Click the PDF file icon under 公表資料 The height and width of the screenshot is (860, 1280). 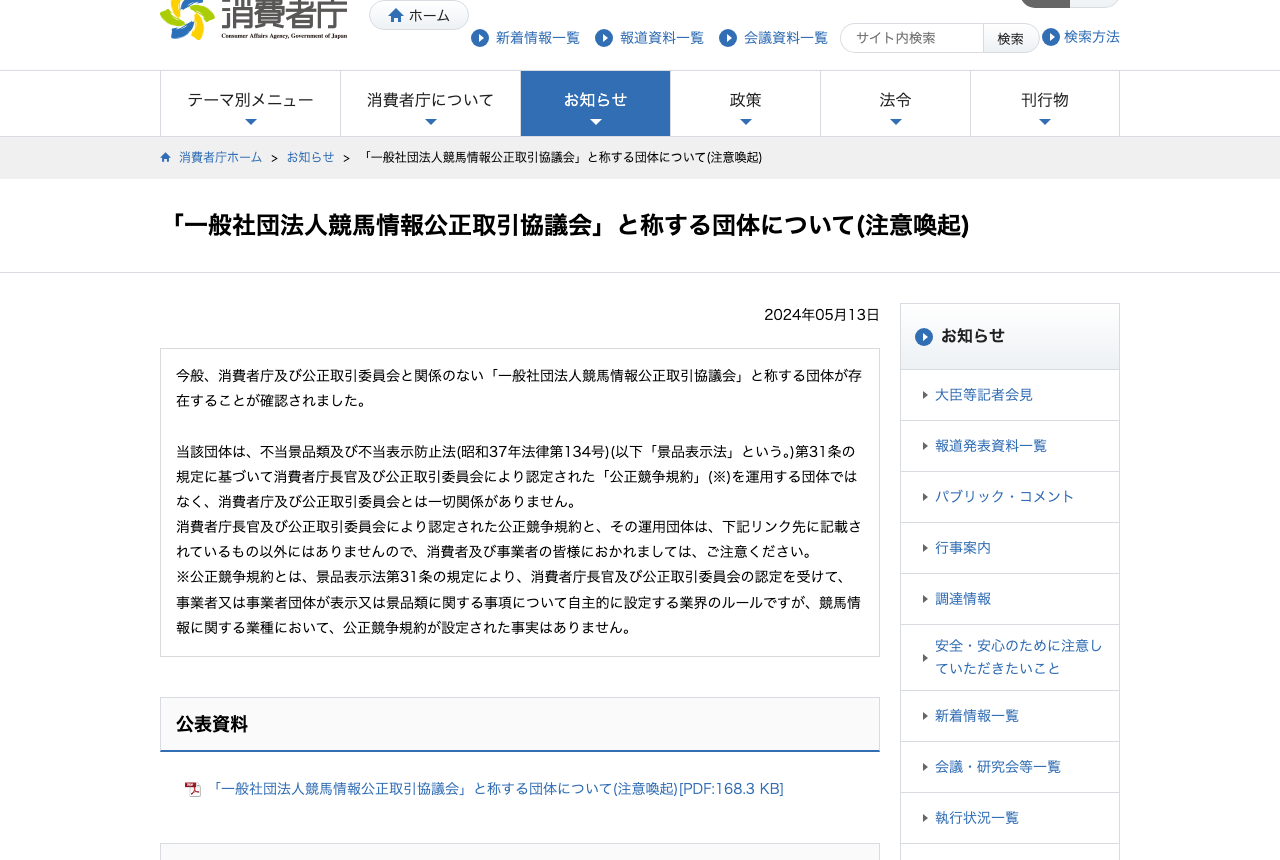[x=193, y=789]
